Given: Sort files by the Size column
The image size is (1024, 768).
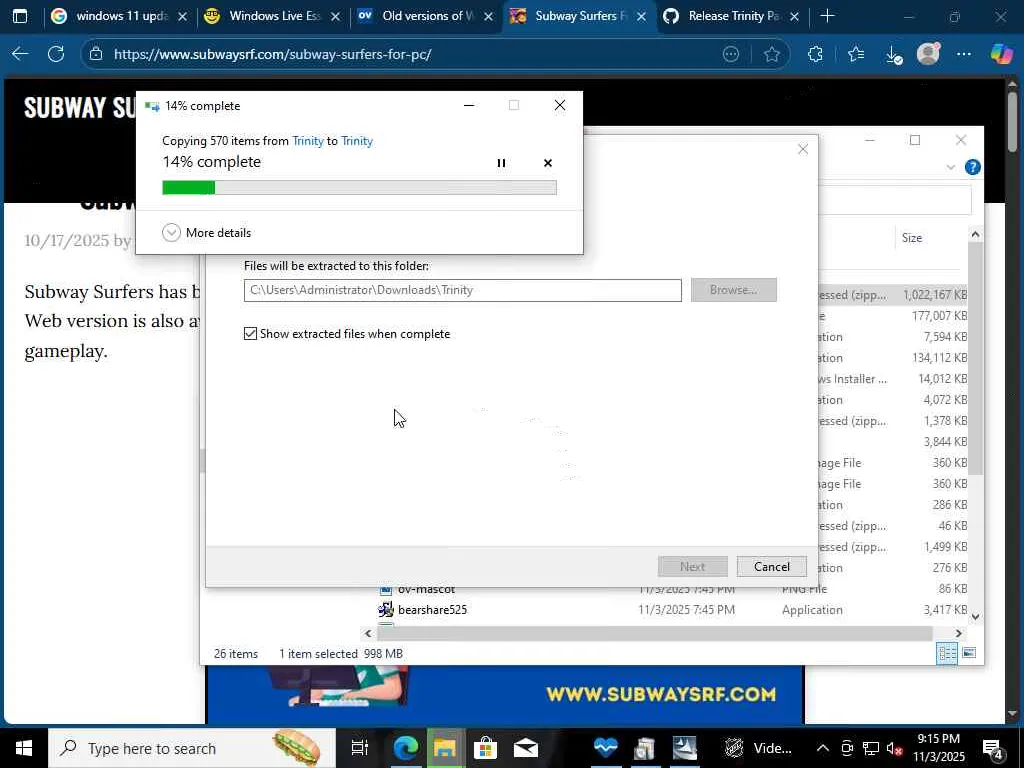Looking at the screenshot, I should (x=912, y=238).
